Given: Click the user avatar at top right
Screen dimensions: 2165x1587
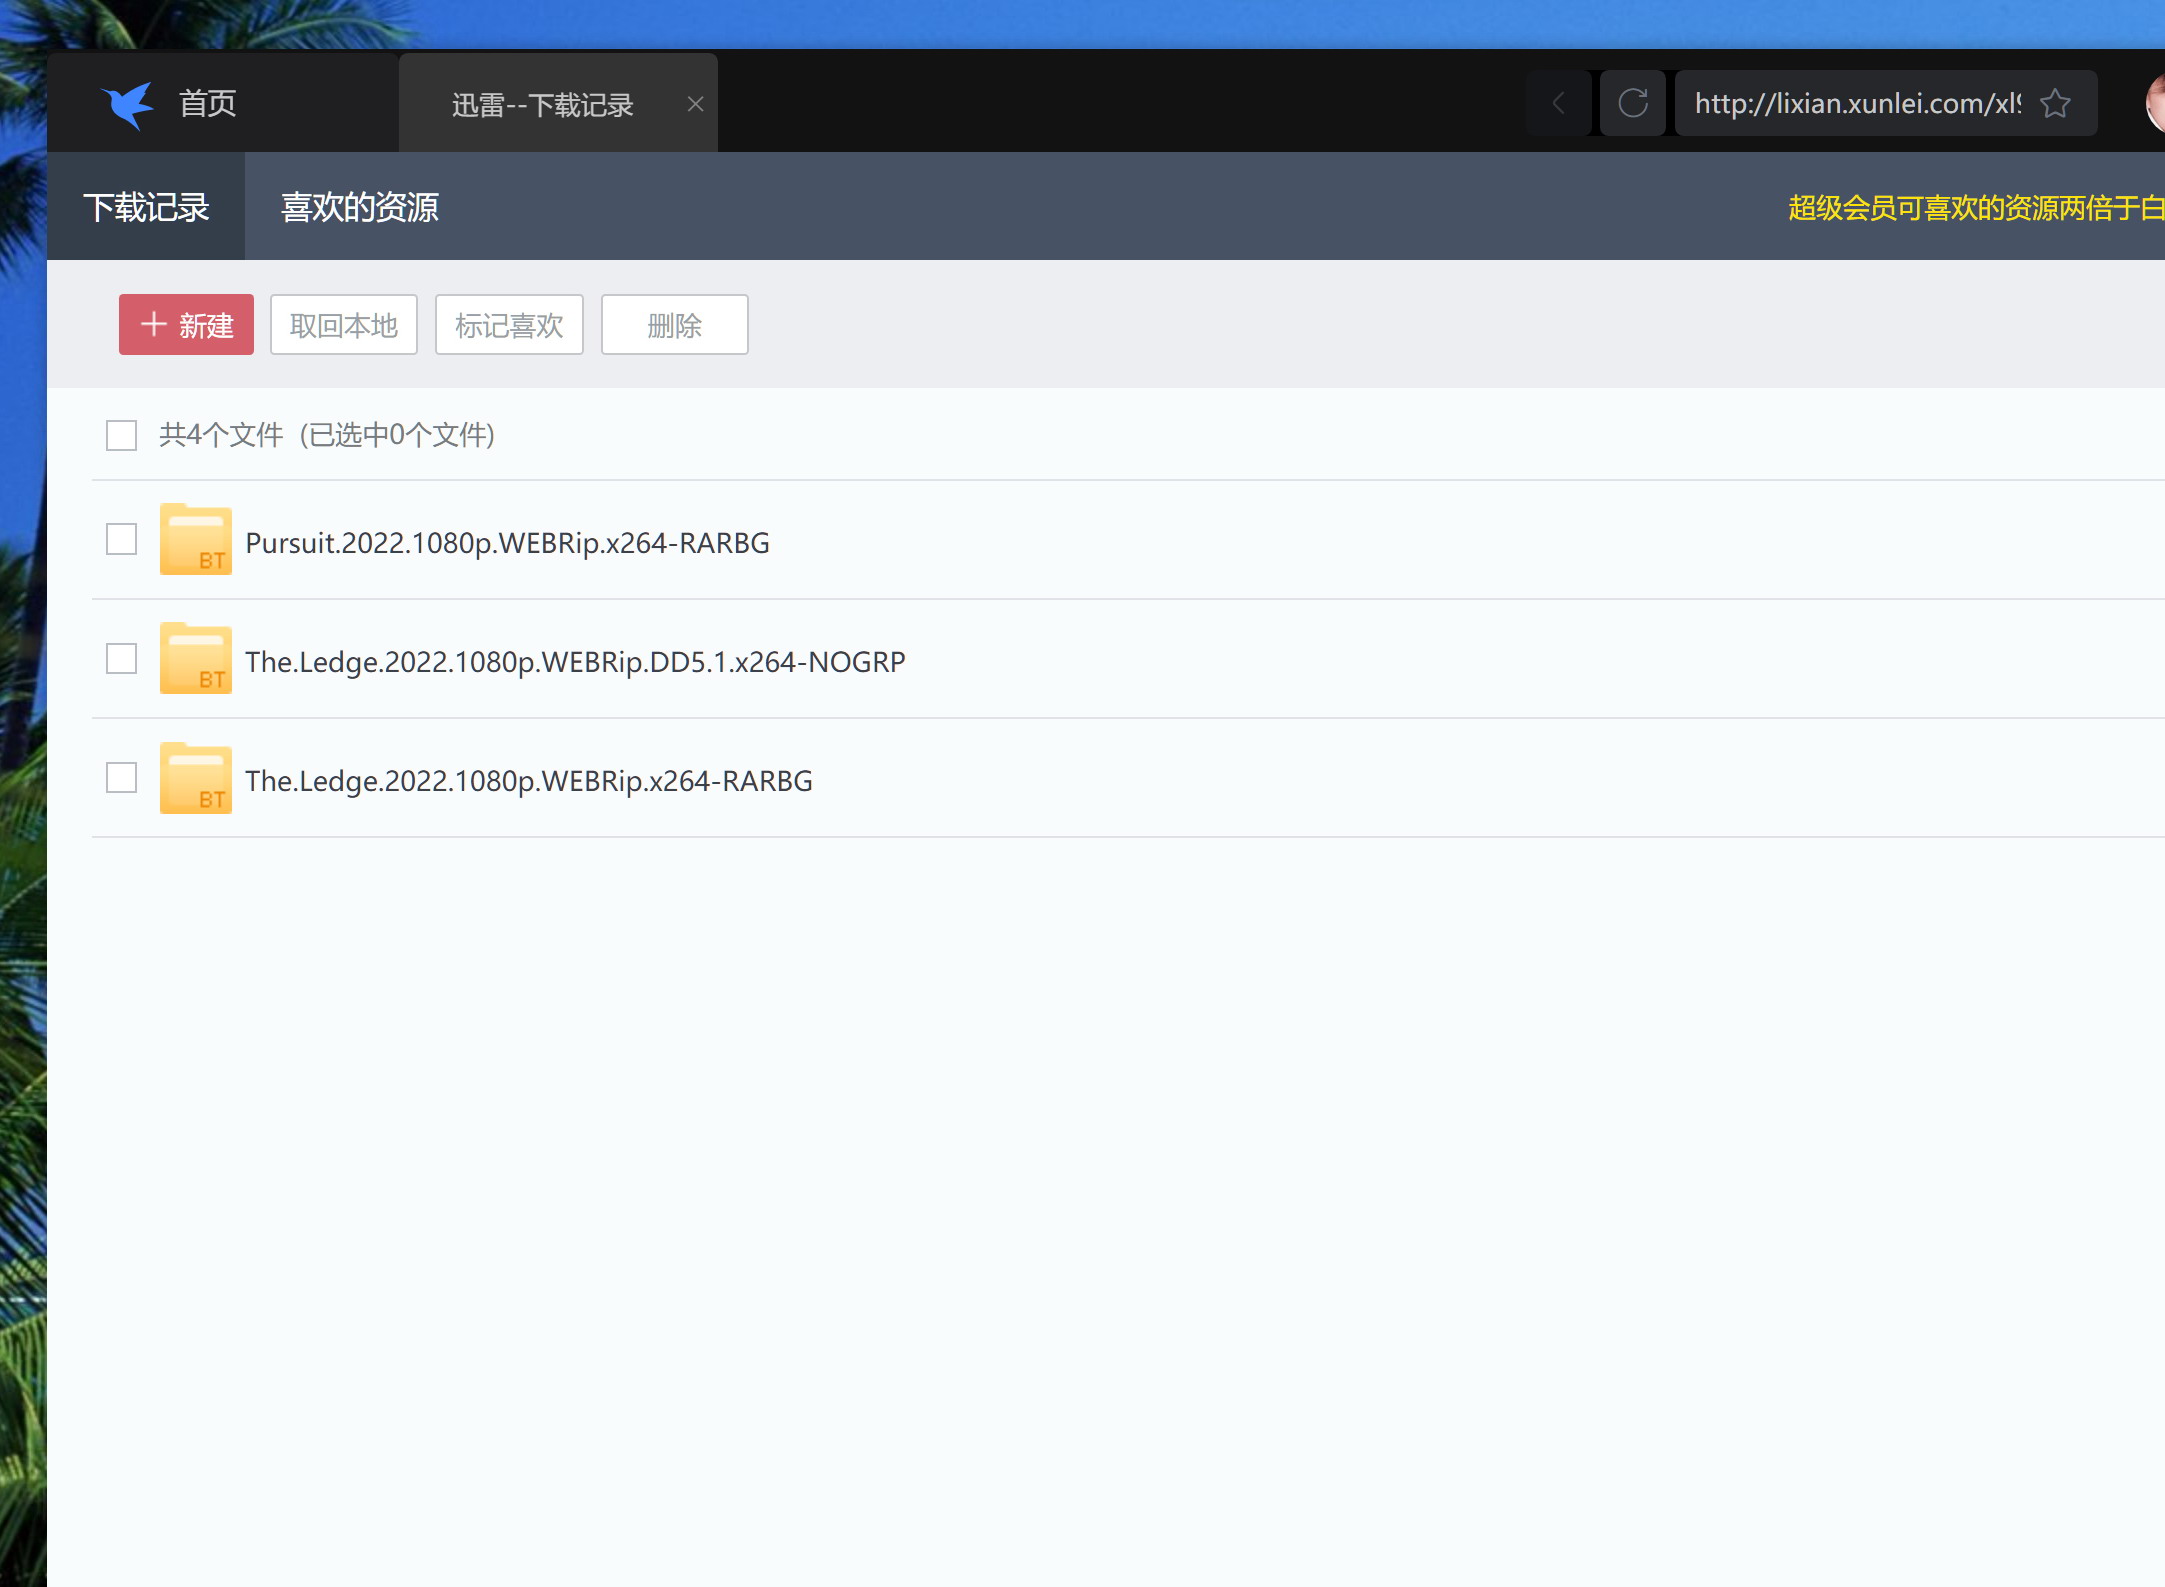Looking at the screenshot, I should click(2155, 103).
